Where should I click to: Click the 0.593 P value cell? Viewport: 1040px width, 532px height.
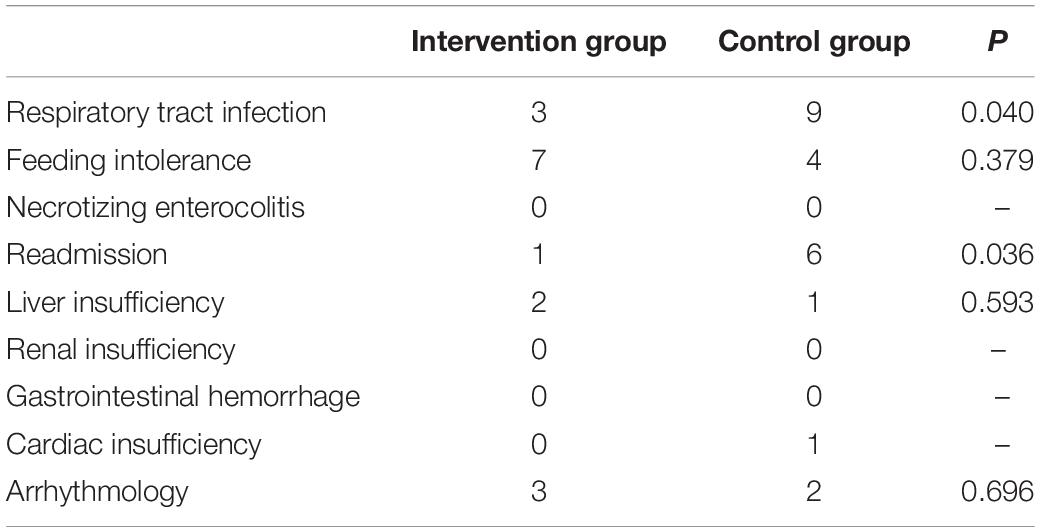pos(997,302)
